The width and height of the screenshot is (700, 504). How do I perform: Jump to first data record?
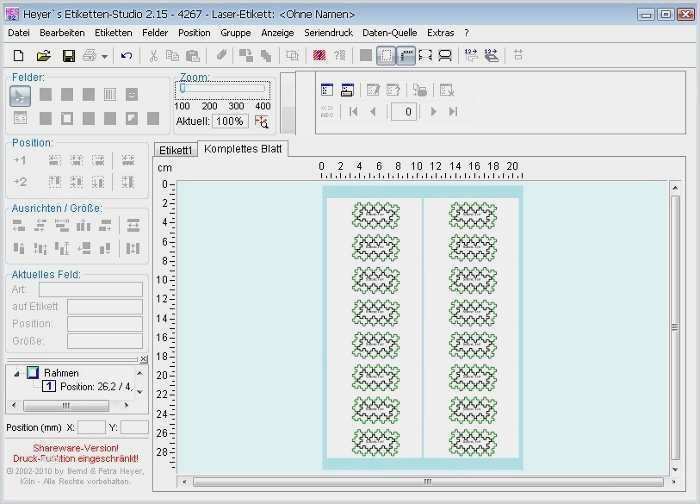coord(354,112)
